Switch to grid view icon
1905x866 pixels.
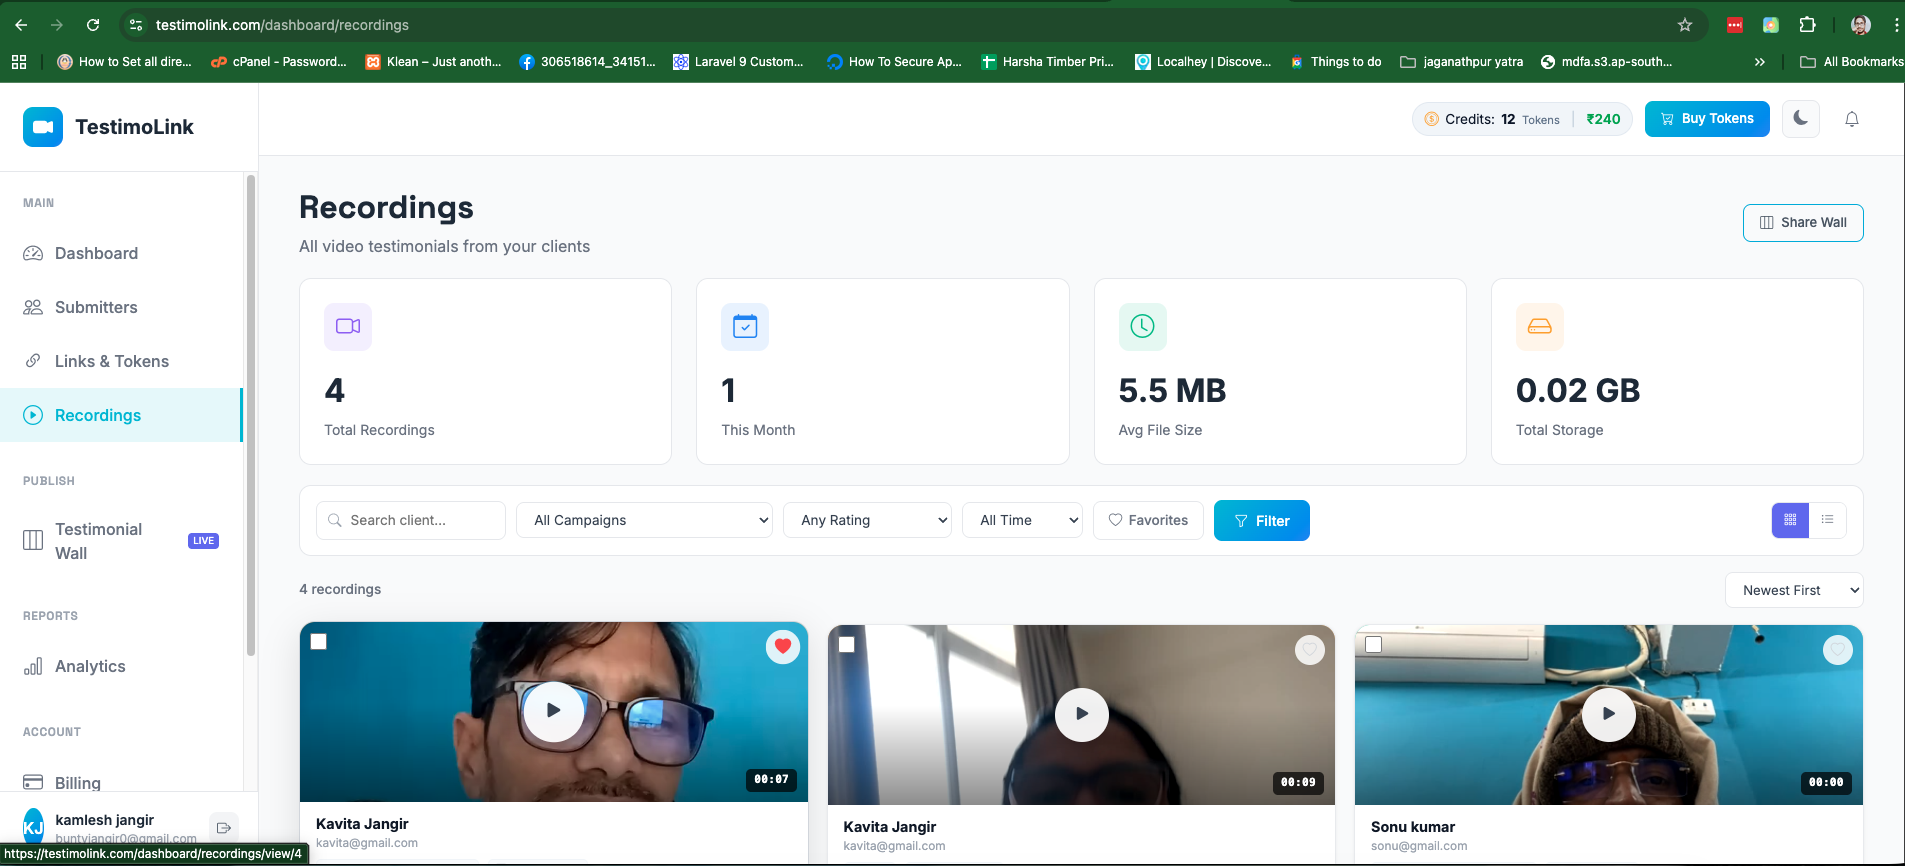pos(1790,520)
